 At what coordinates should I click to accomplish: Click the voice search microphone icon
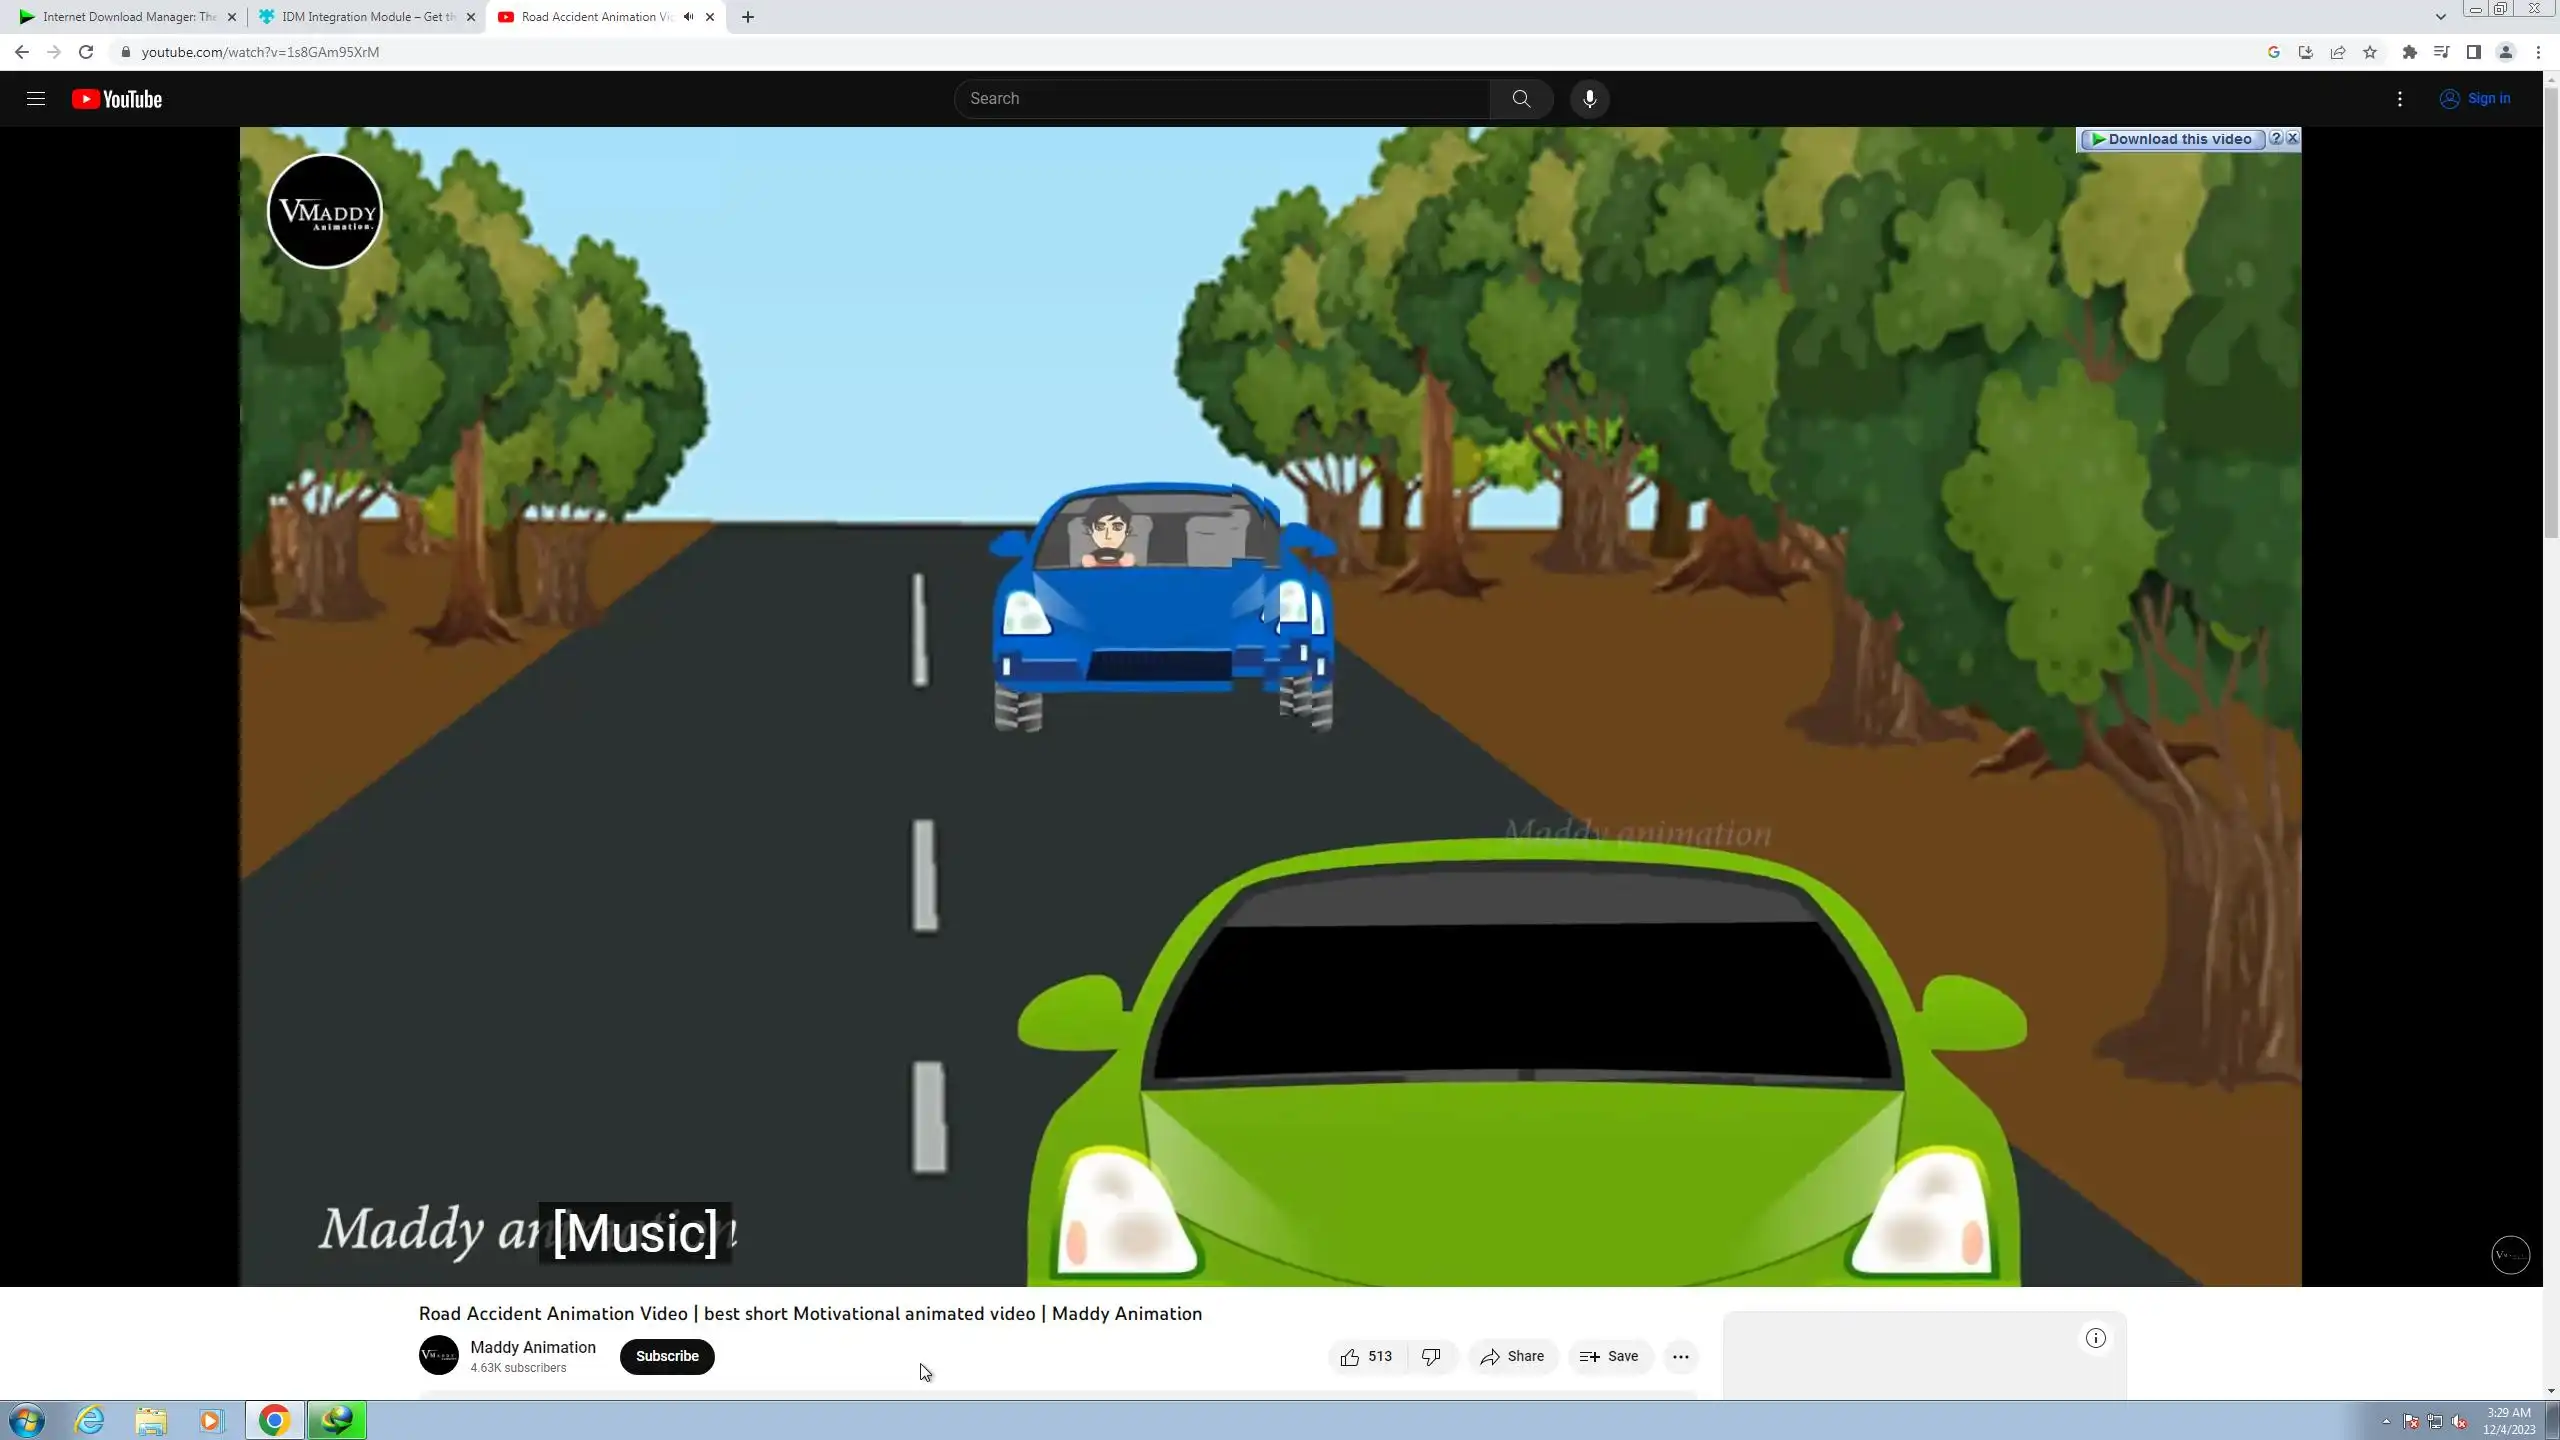pyautogui.click(x=1589, y=98)
